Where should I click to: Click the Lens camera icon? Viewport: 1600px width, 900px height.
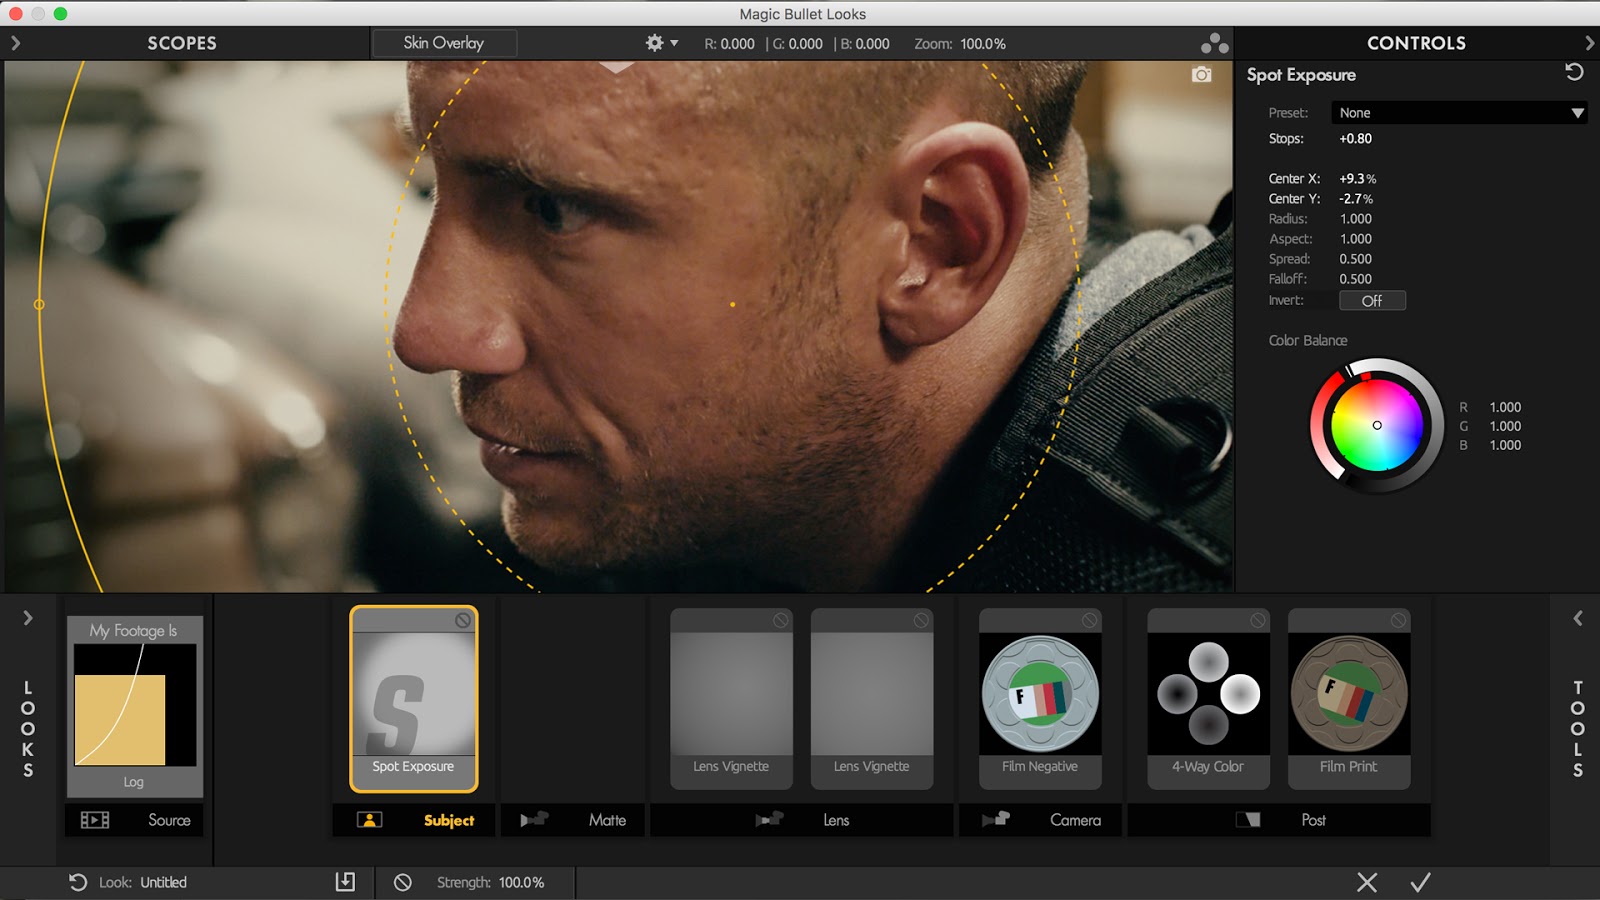point(769,820)
